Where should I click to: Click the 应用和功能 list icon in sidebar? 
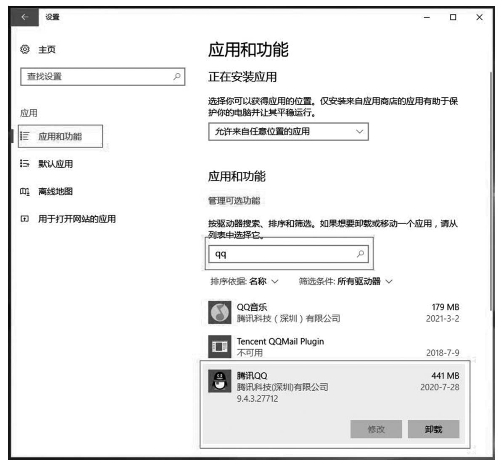[x=25, y=136]
